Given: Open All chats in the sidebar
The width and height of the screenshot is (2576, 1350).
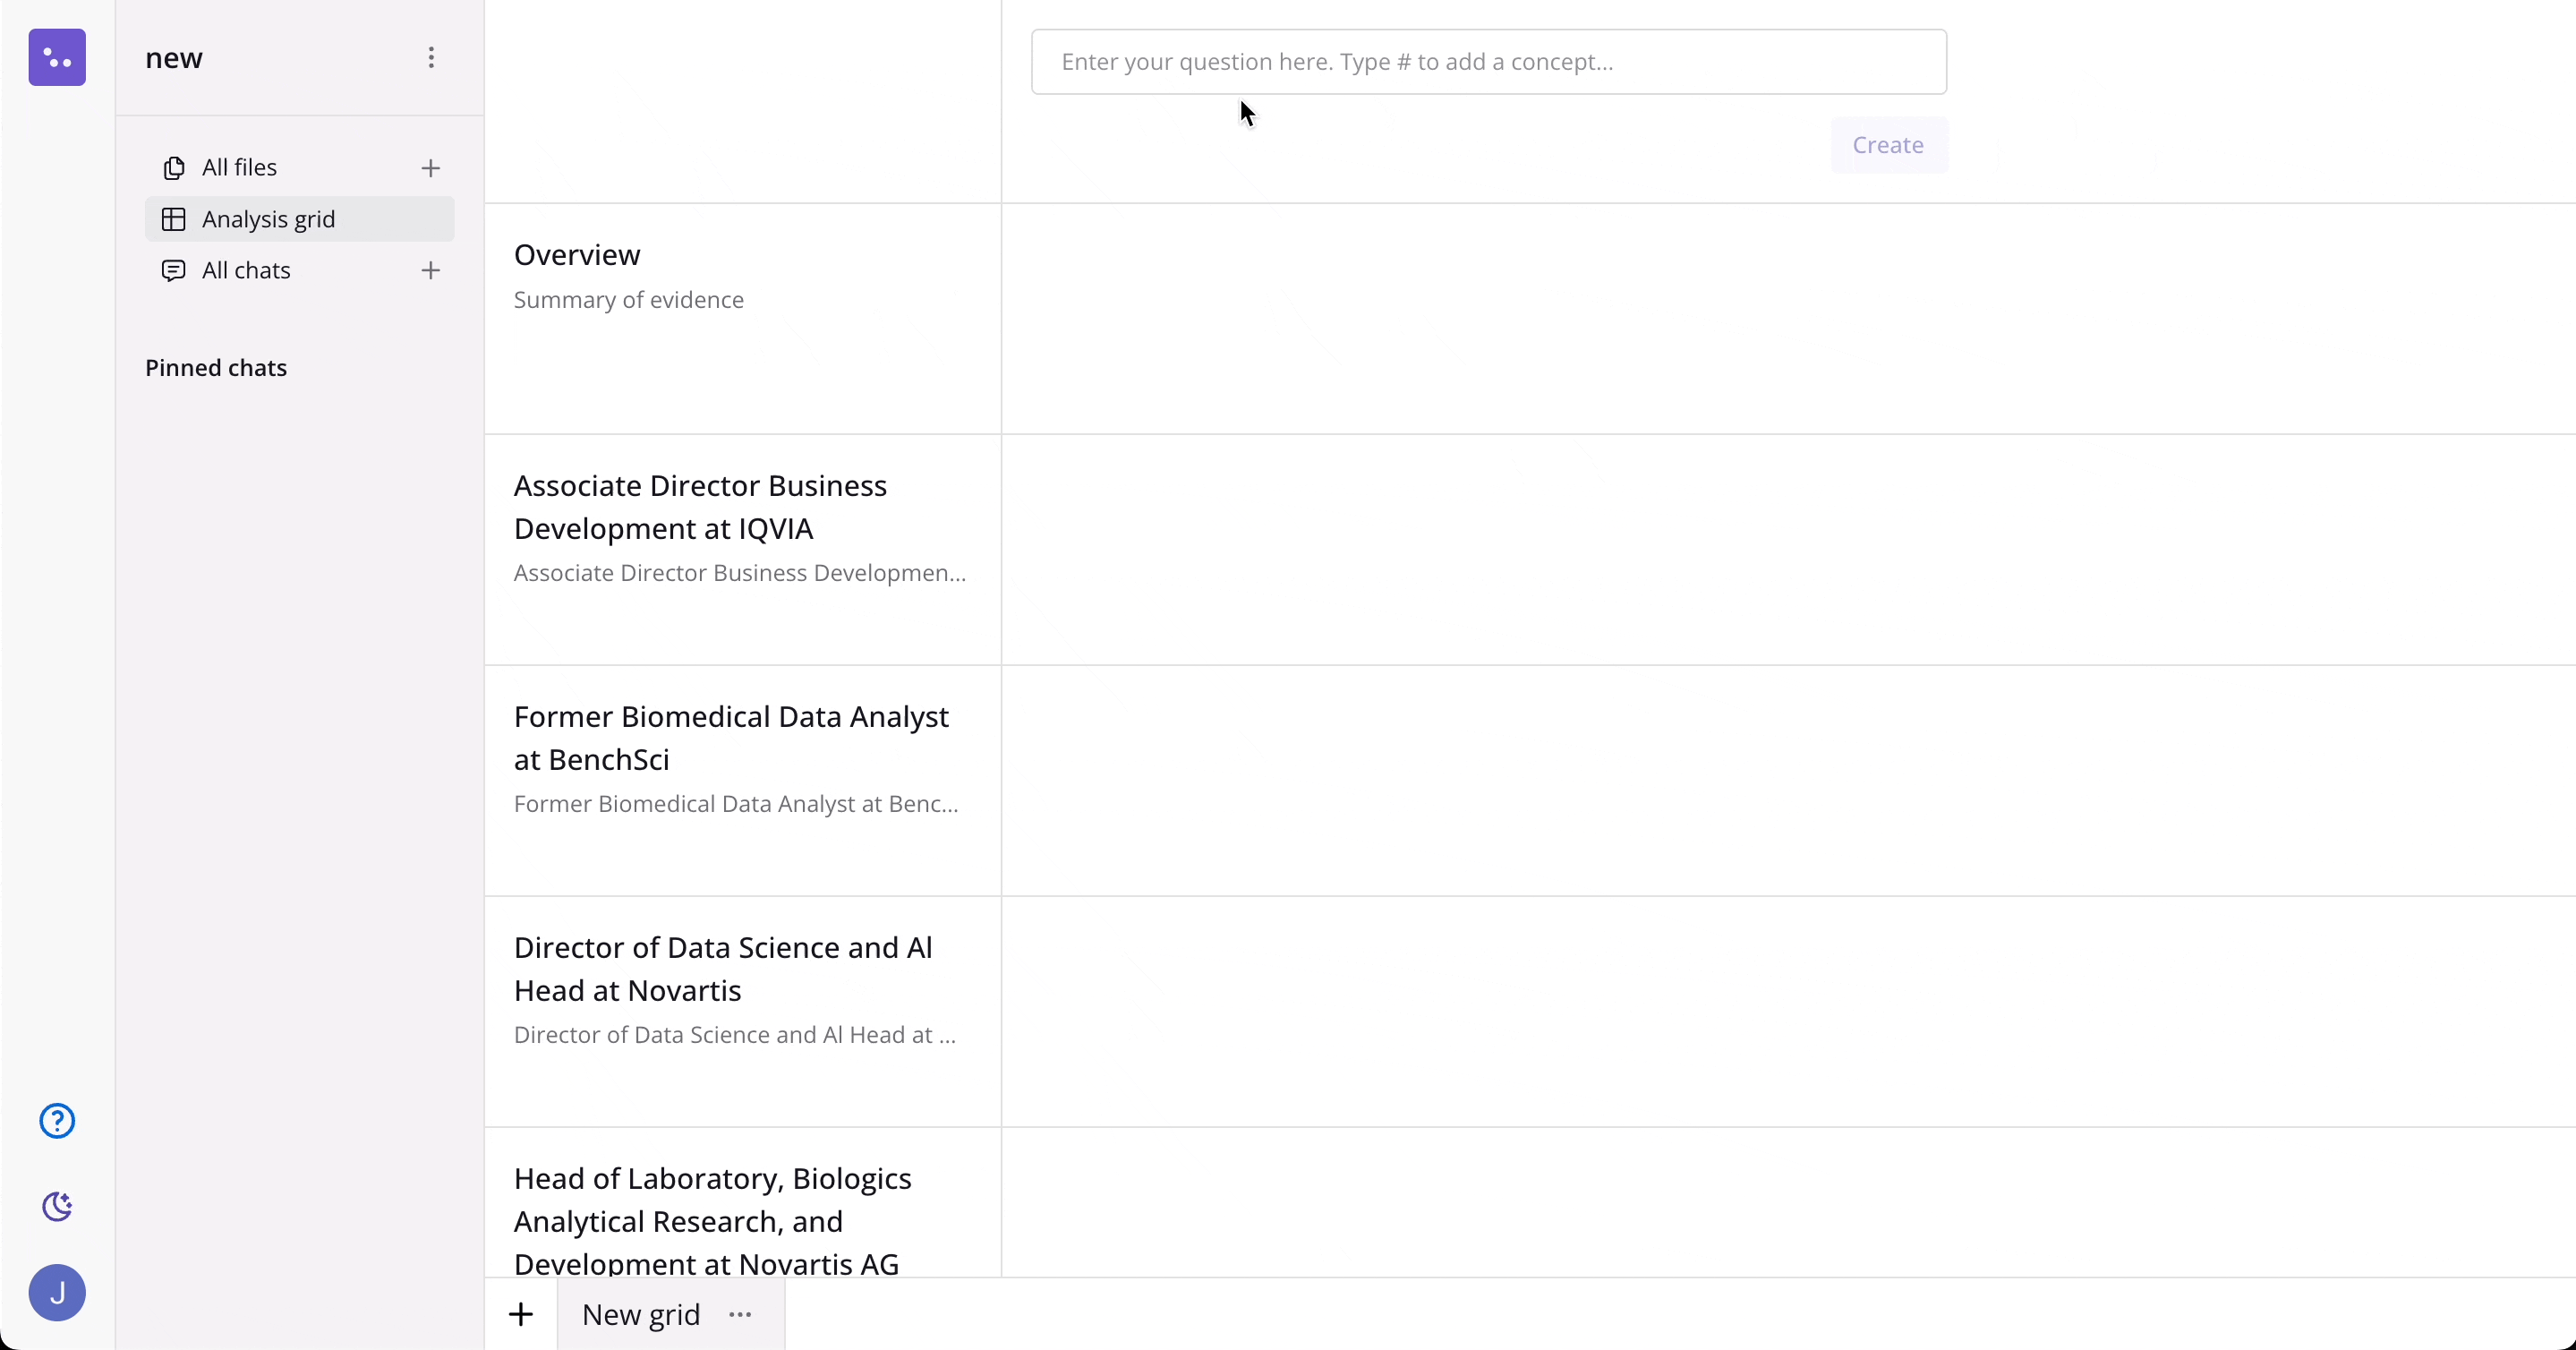Looking at the screenshot, I should (246, 270).
